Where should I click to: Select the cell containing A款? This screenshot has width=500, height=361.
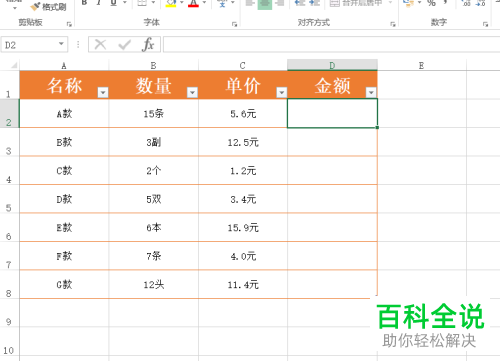pos(64,113)
